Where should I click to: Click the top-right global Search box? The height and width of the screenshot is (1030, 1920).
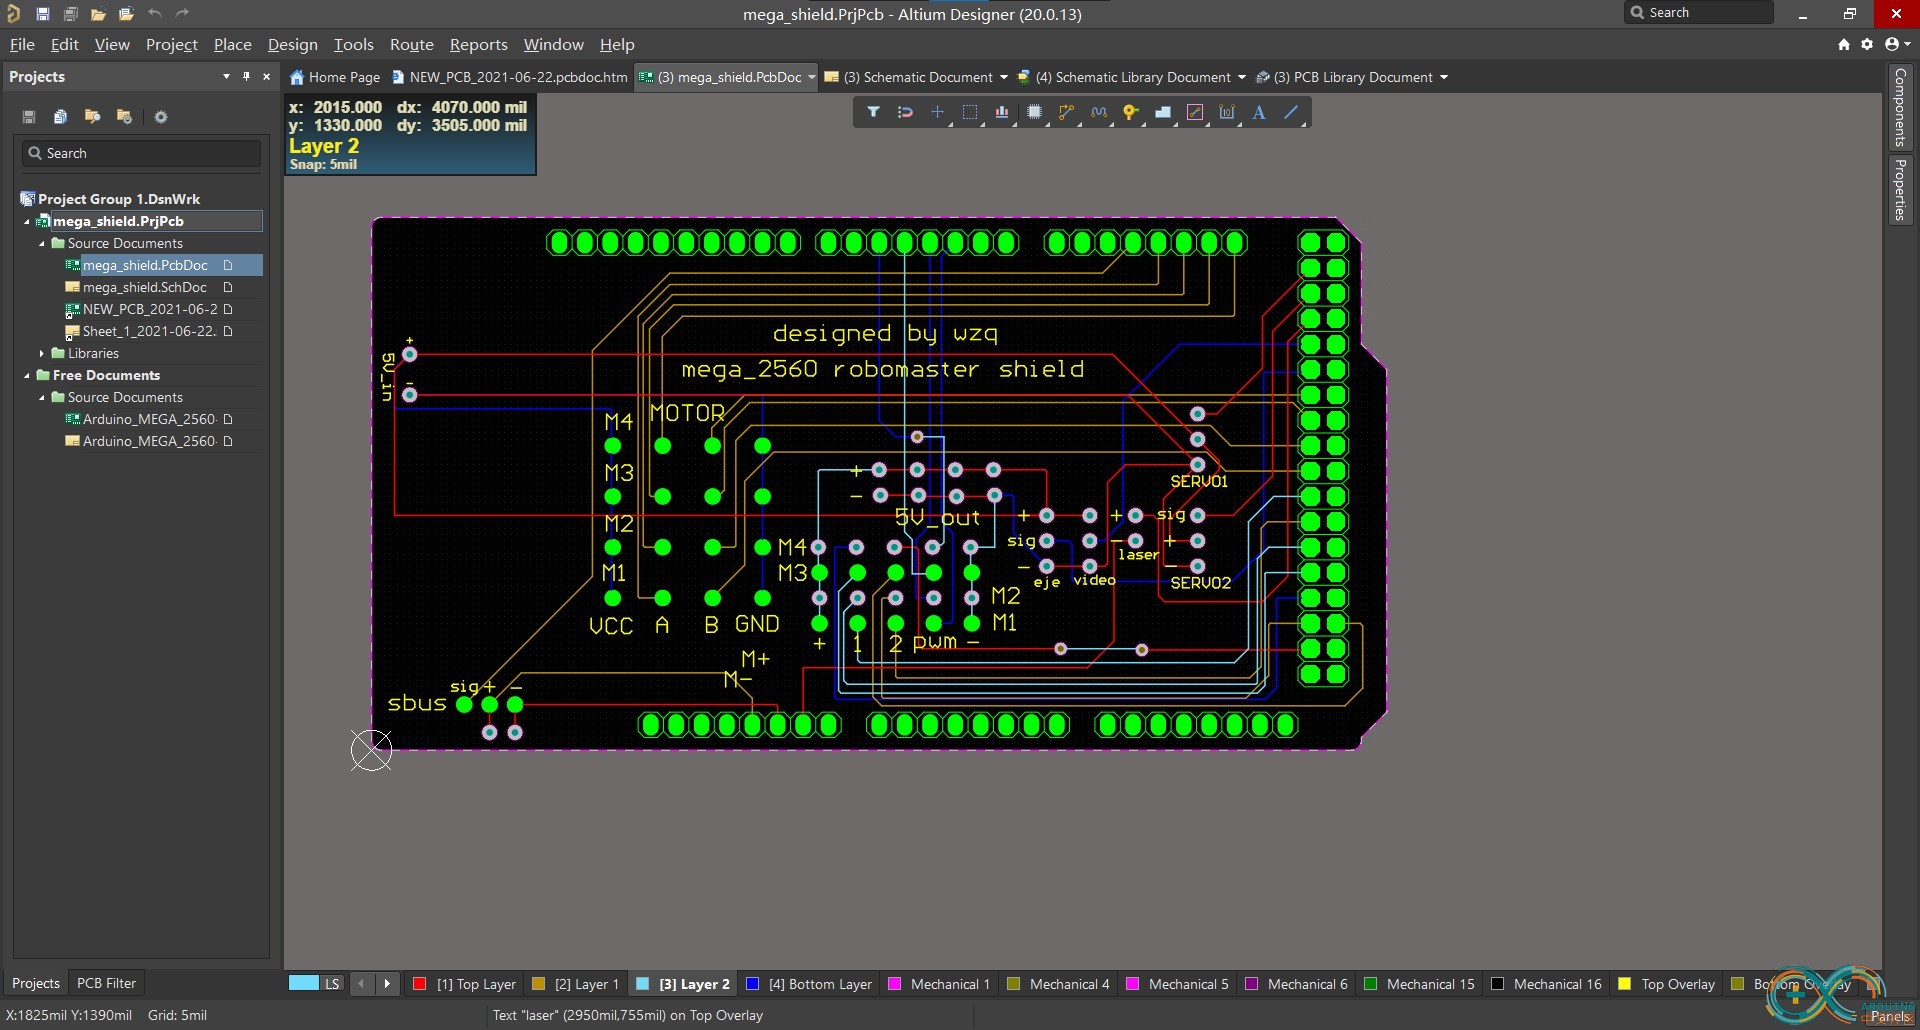[x=1698, y=13]
